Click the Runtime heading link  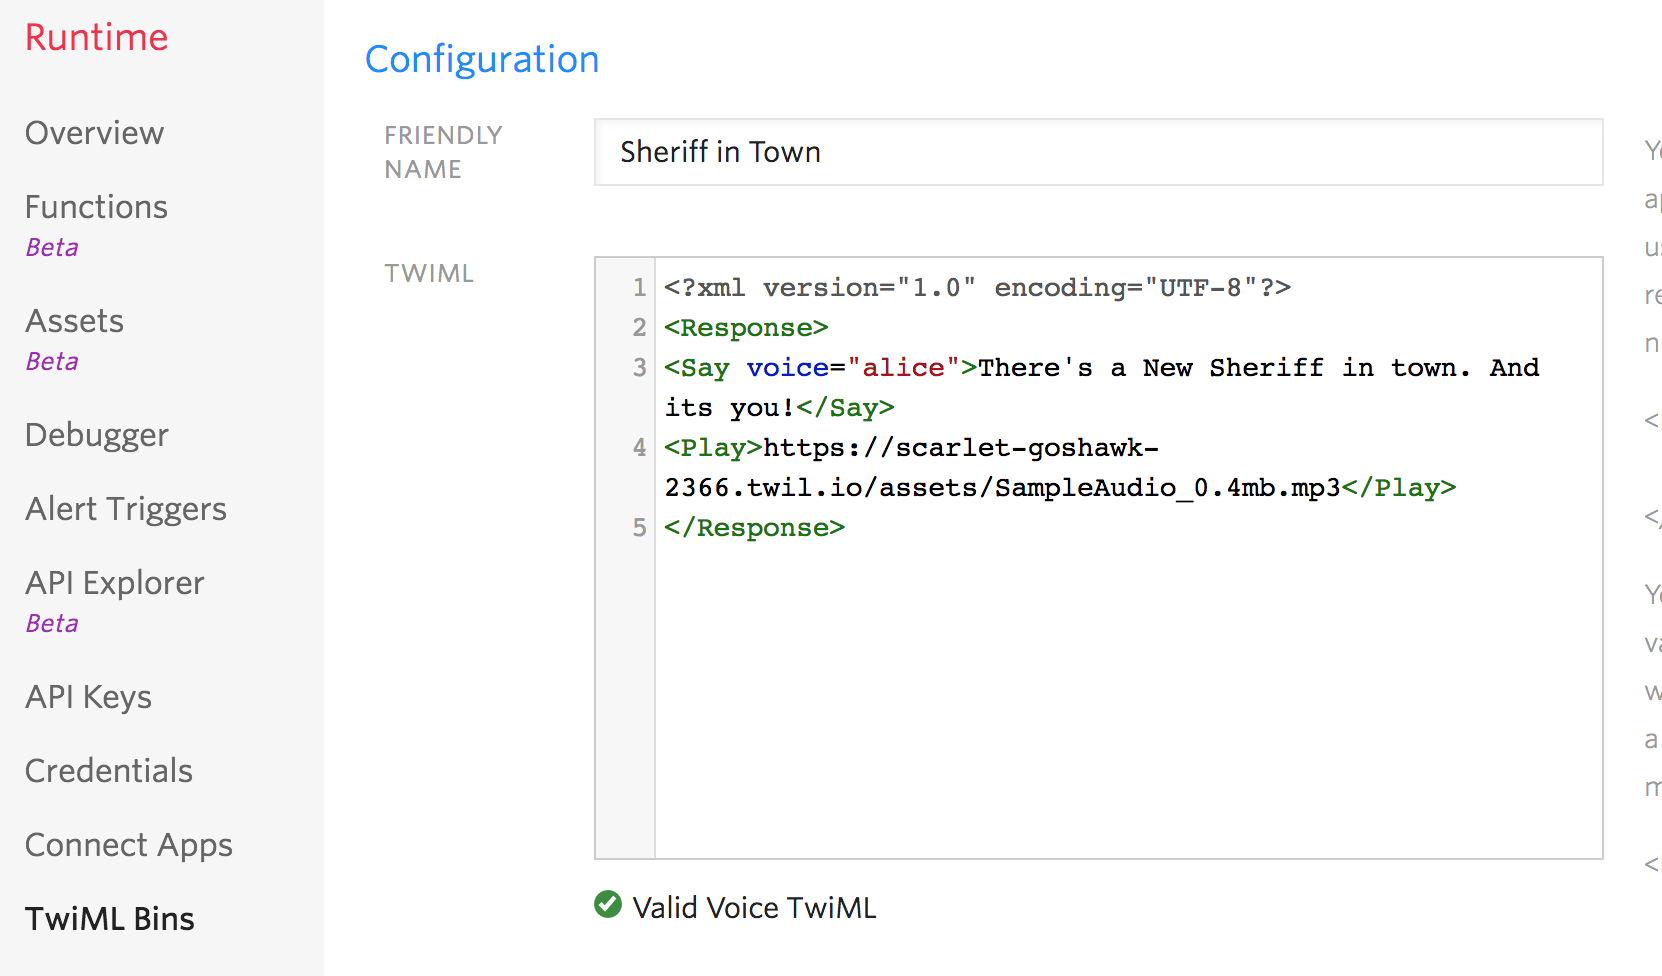coord(96,37)
